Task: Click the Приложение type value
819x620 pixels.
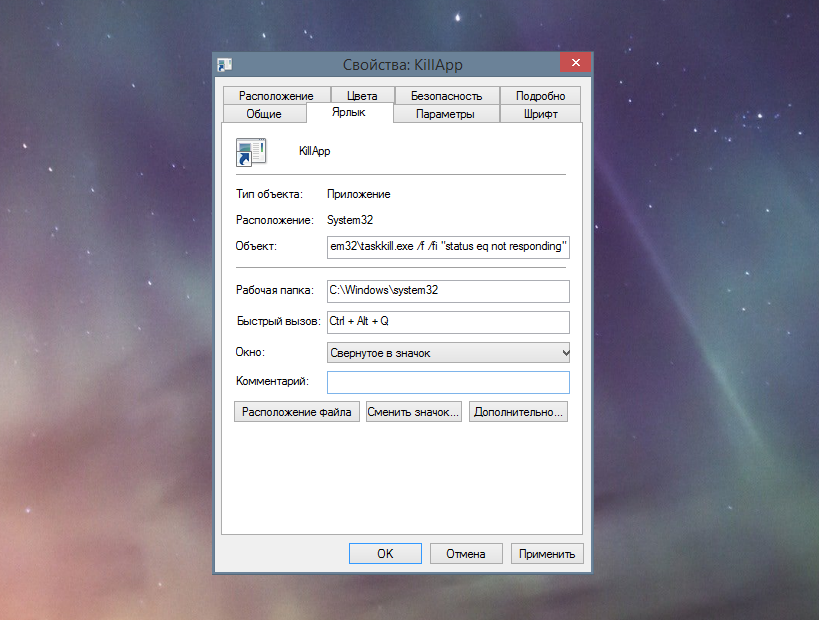Action: pos(359,194)
